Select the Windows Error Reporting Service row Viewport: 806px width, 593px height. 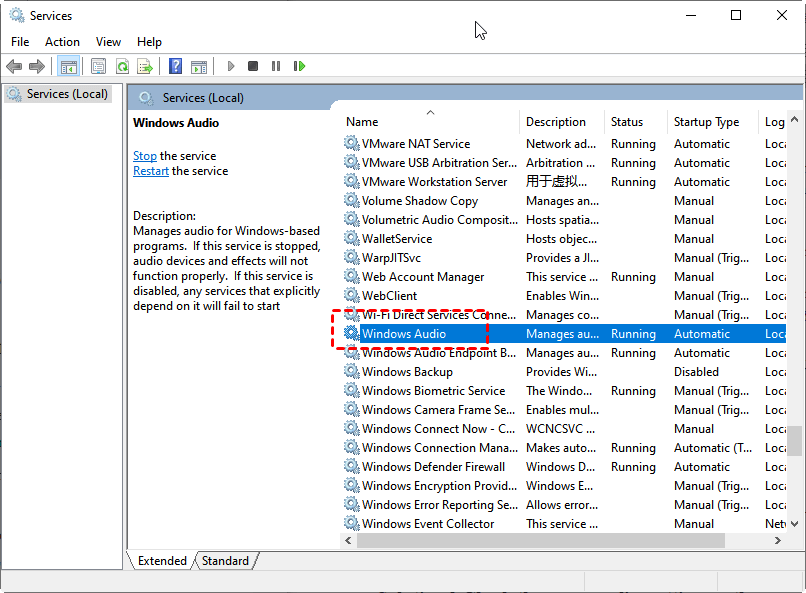(x=563, y=505)
